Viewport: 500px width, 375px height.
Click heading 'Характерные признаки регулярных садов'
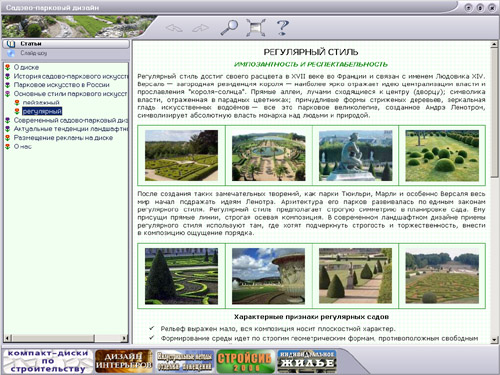[x=311, y=317]
